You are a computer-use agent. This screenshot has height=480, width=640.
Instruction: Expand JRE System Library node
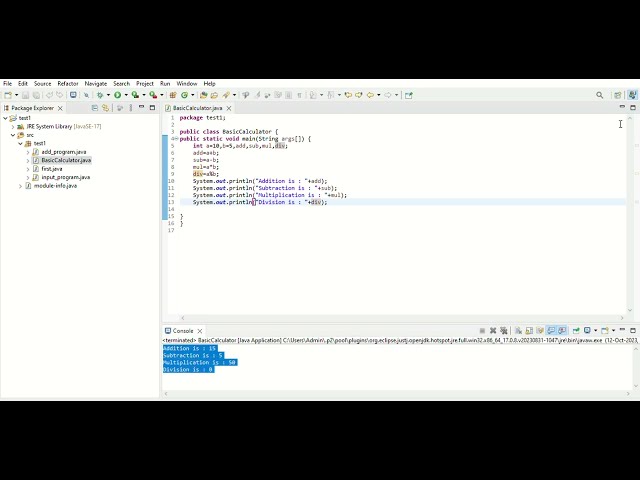click(13, 127)
